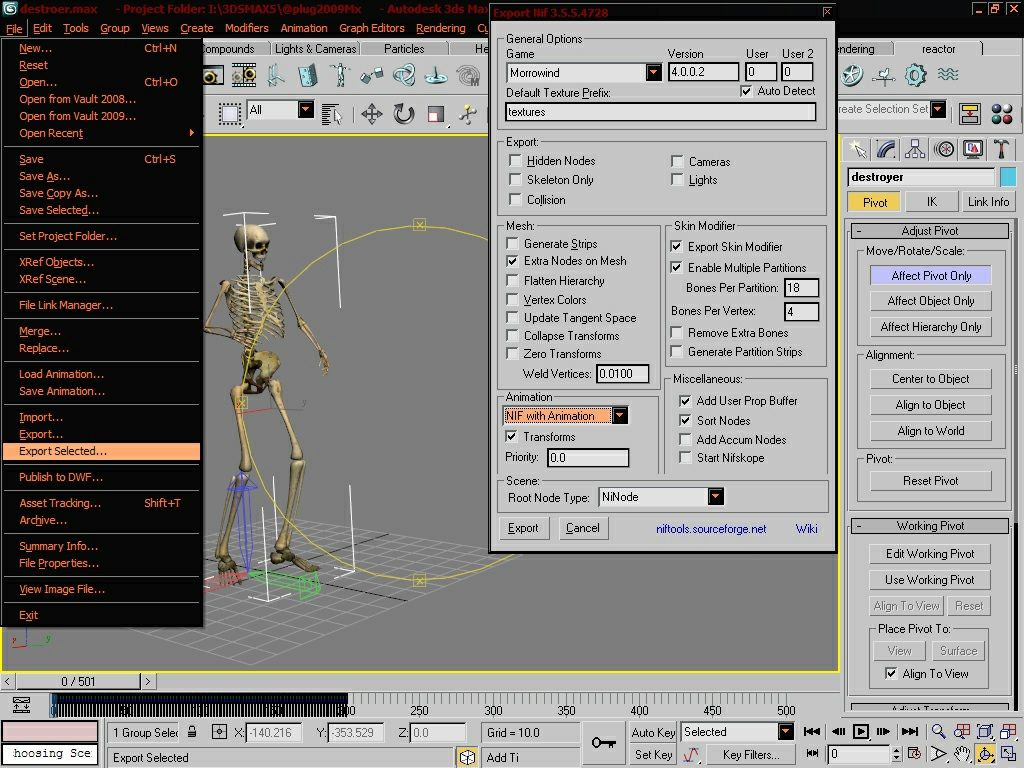The image size is (1024, 768).
Task: Open the Graph Editors menu
Action: 372,28
